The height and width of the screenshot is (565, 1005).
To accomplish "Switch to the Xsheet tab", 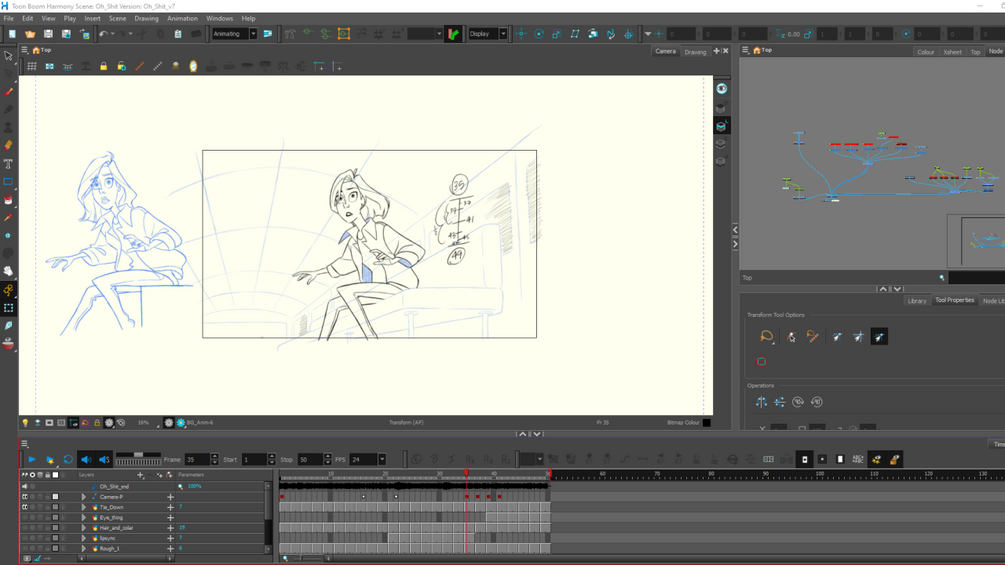I will 952,52.
